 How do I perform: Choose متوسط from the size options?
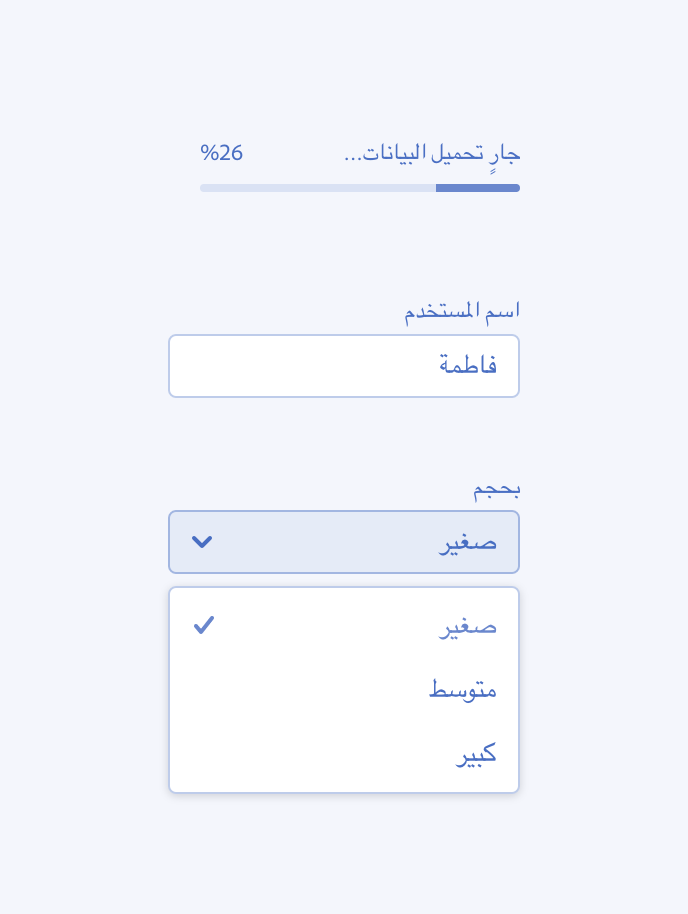(463, 690)
